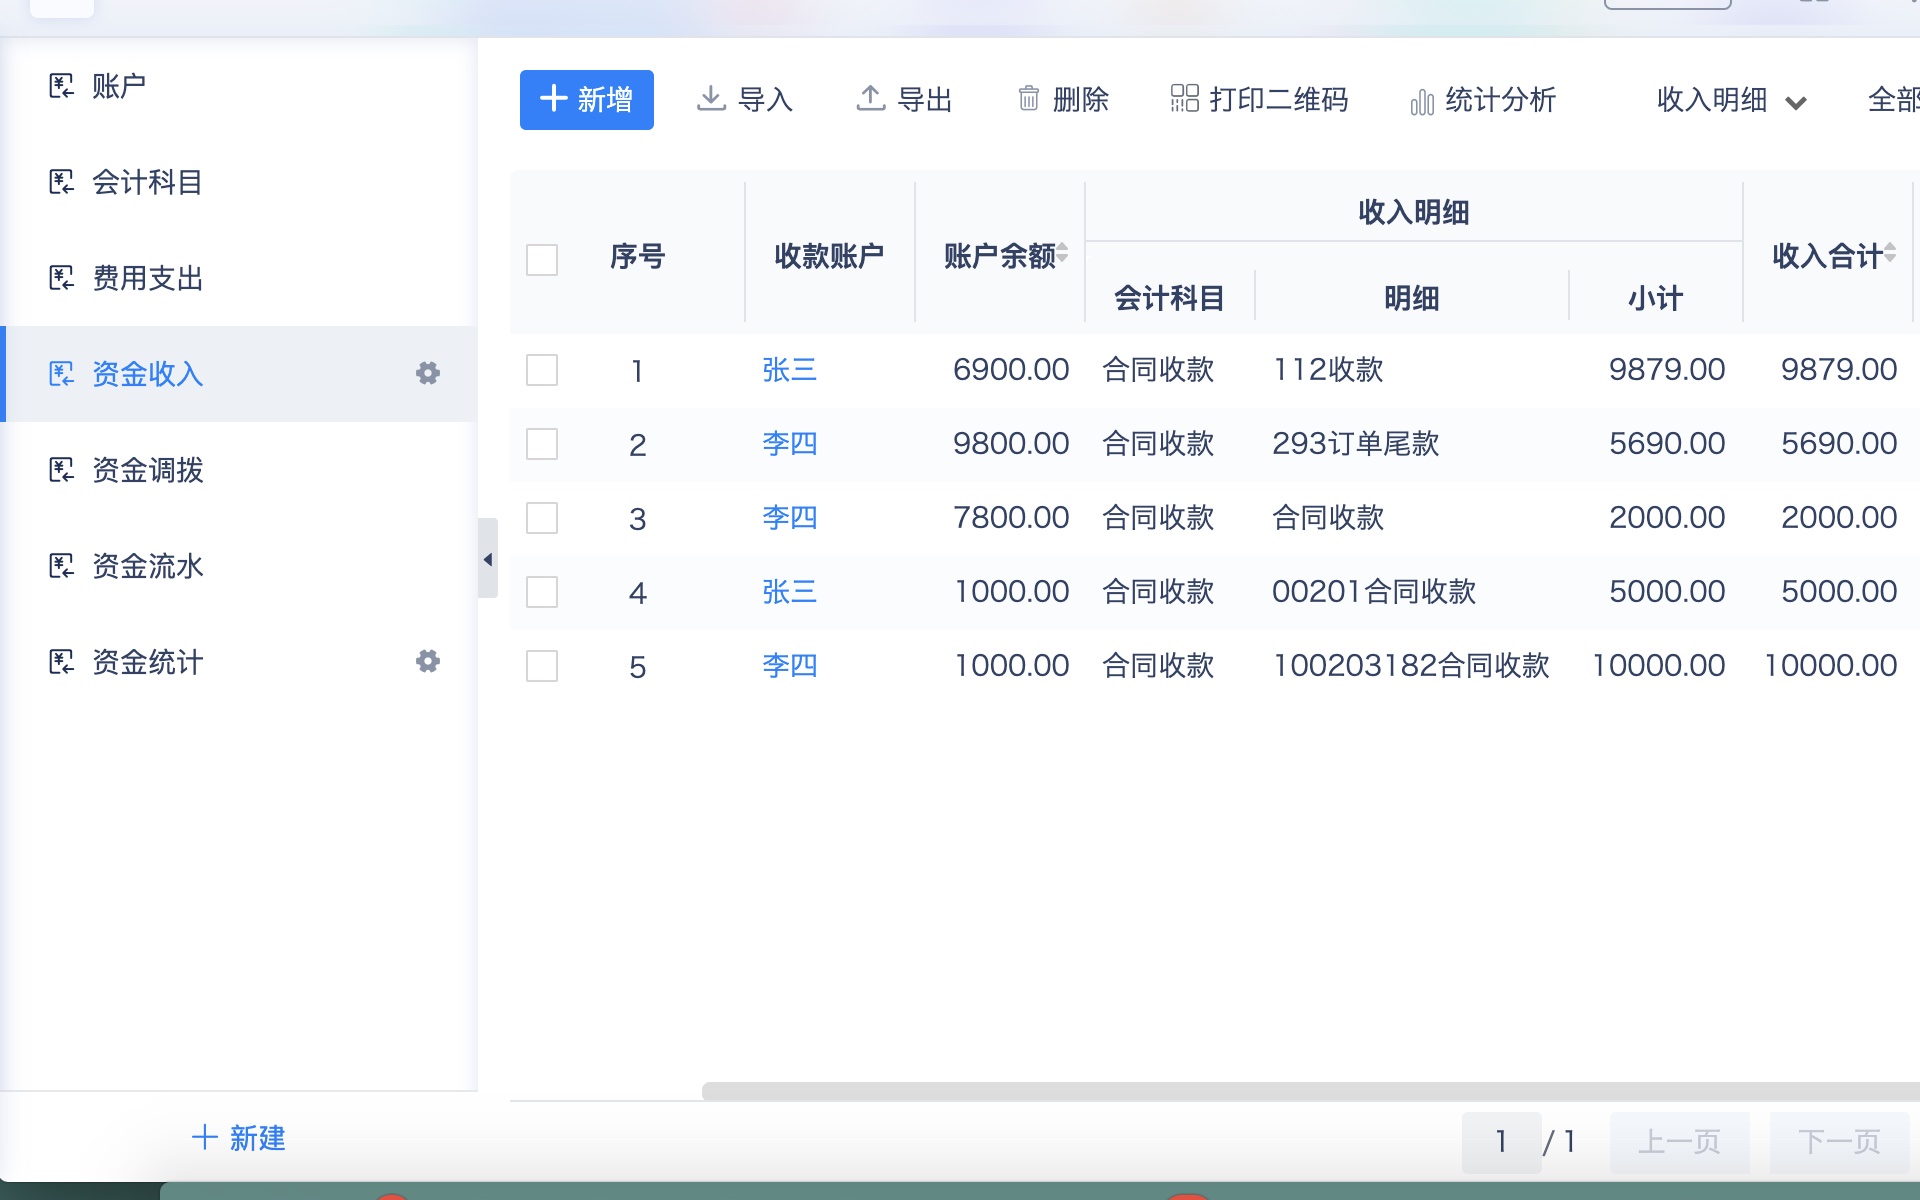1920x1200 pixels.
Task: Click the 导入 download icon
Action: (x=711, y=98)
